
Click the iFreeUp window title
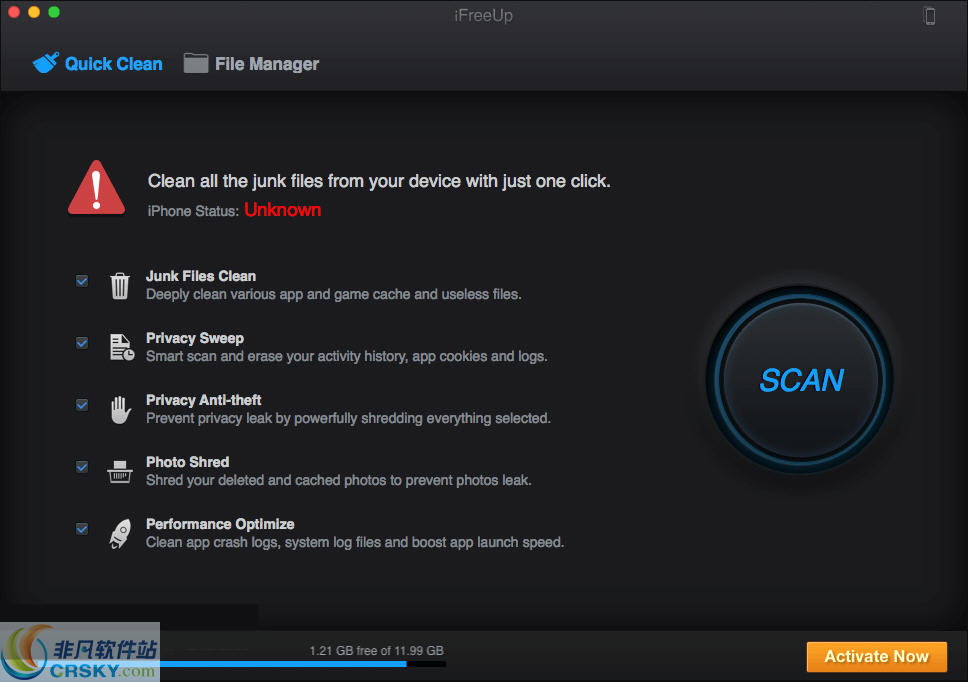[x=483, y=15]
